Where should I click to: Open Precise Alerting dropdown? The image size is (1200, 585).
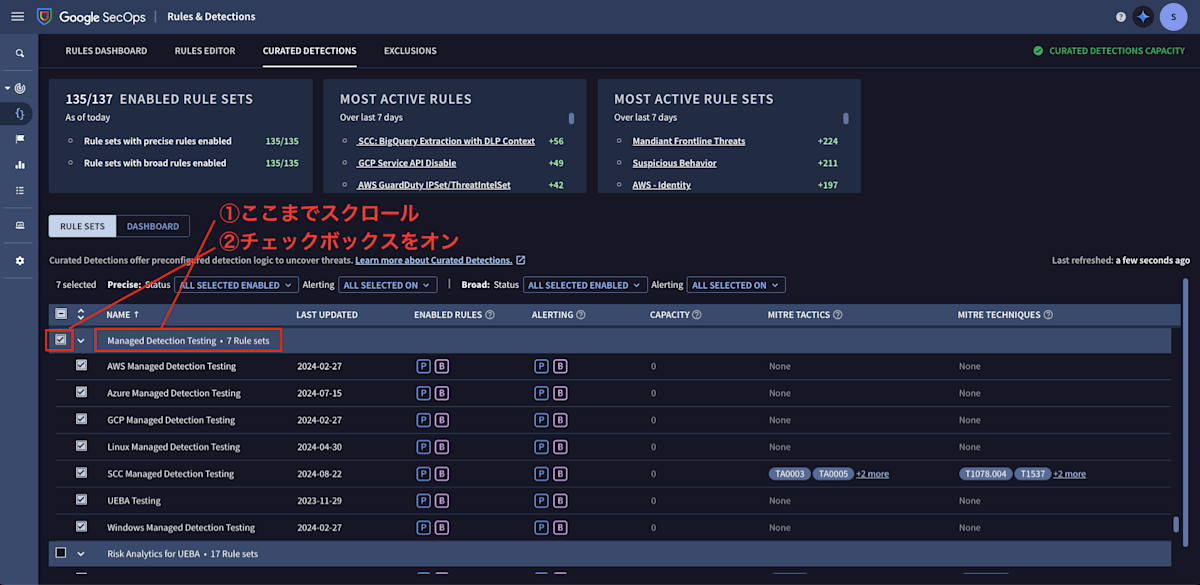pos(388,285)
